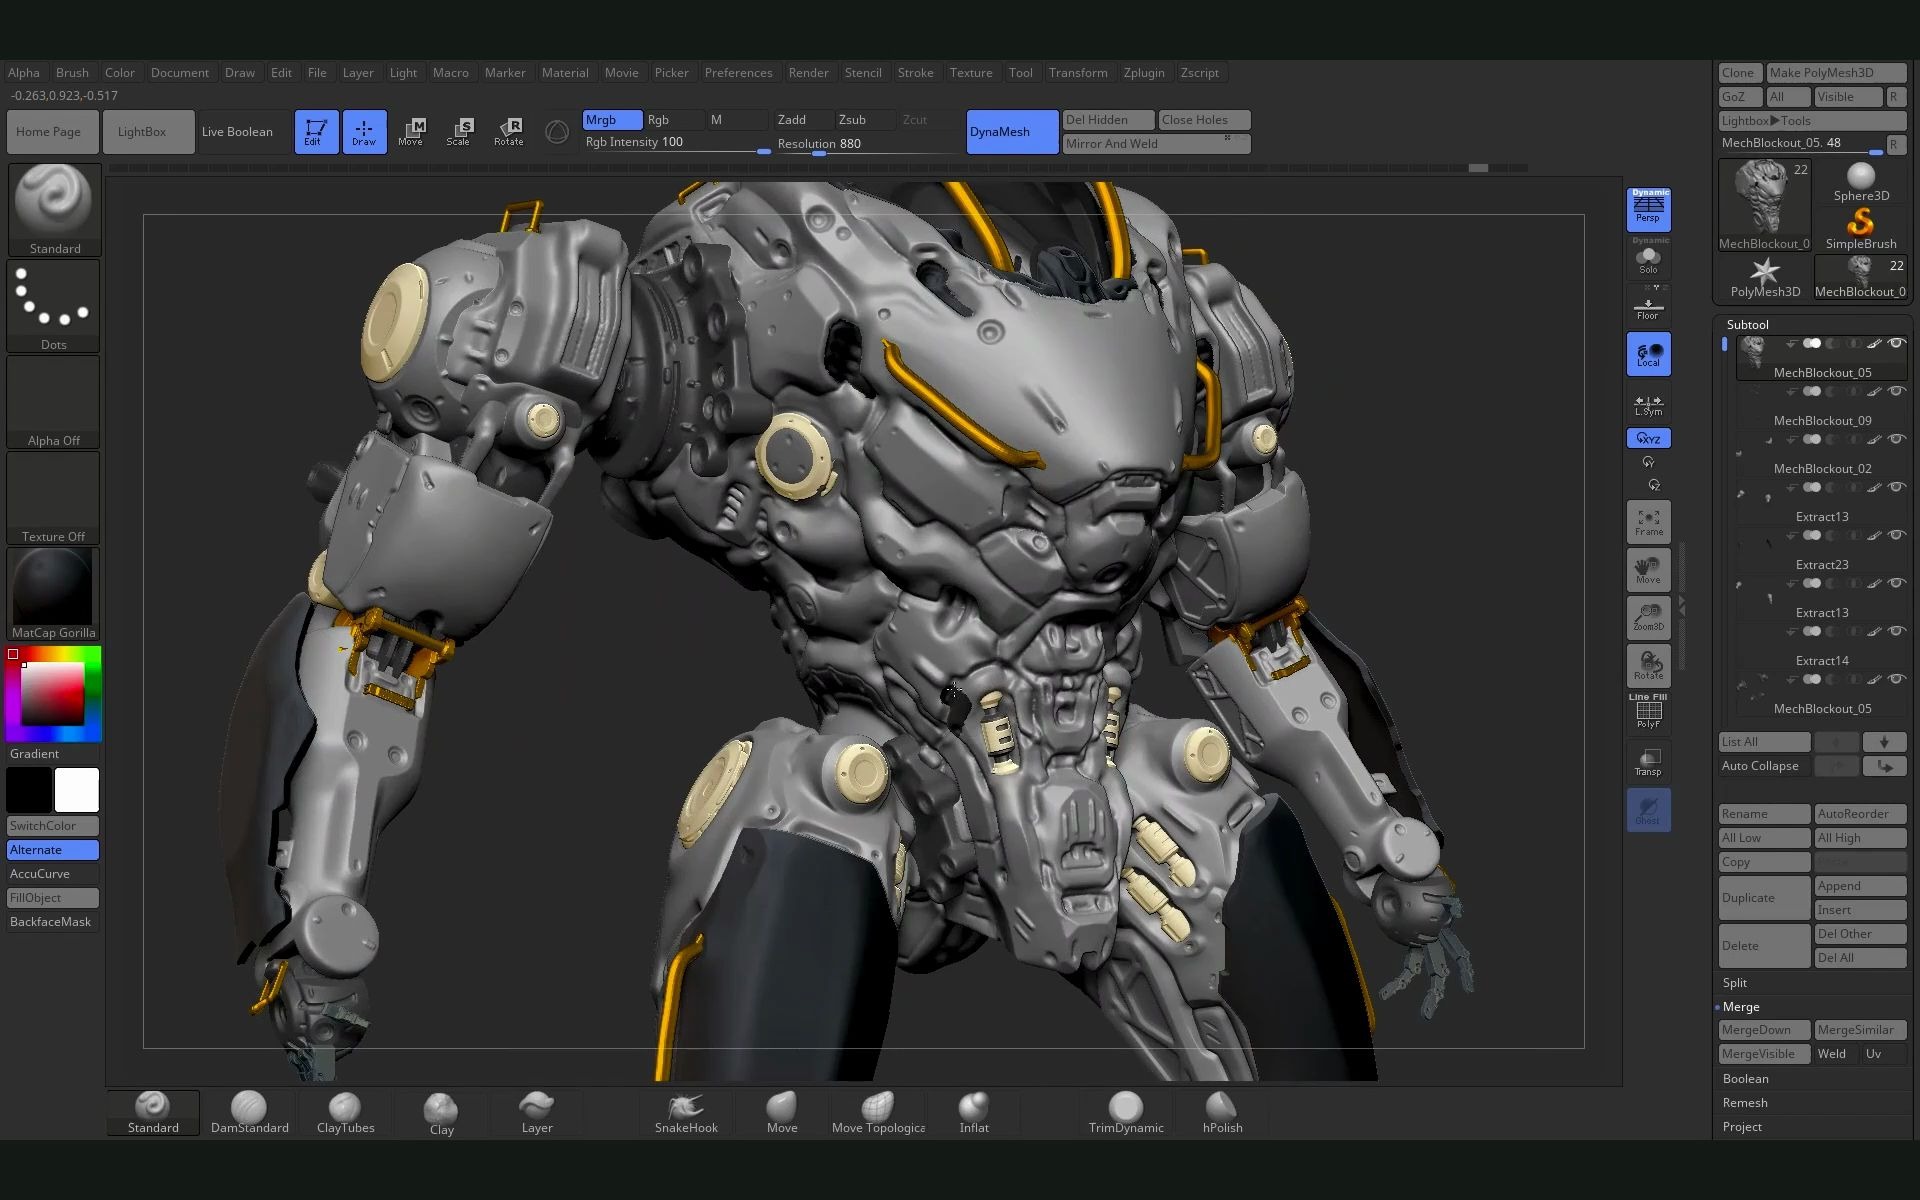
Task: Expand the Boolean section
Action: pyautogui.click(x=1745, y=1078)
